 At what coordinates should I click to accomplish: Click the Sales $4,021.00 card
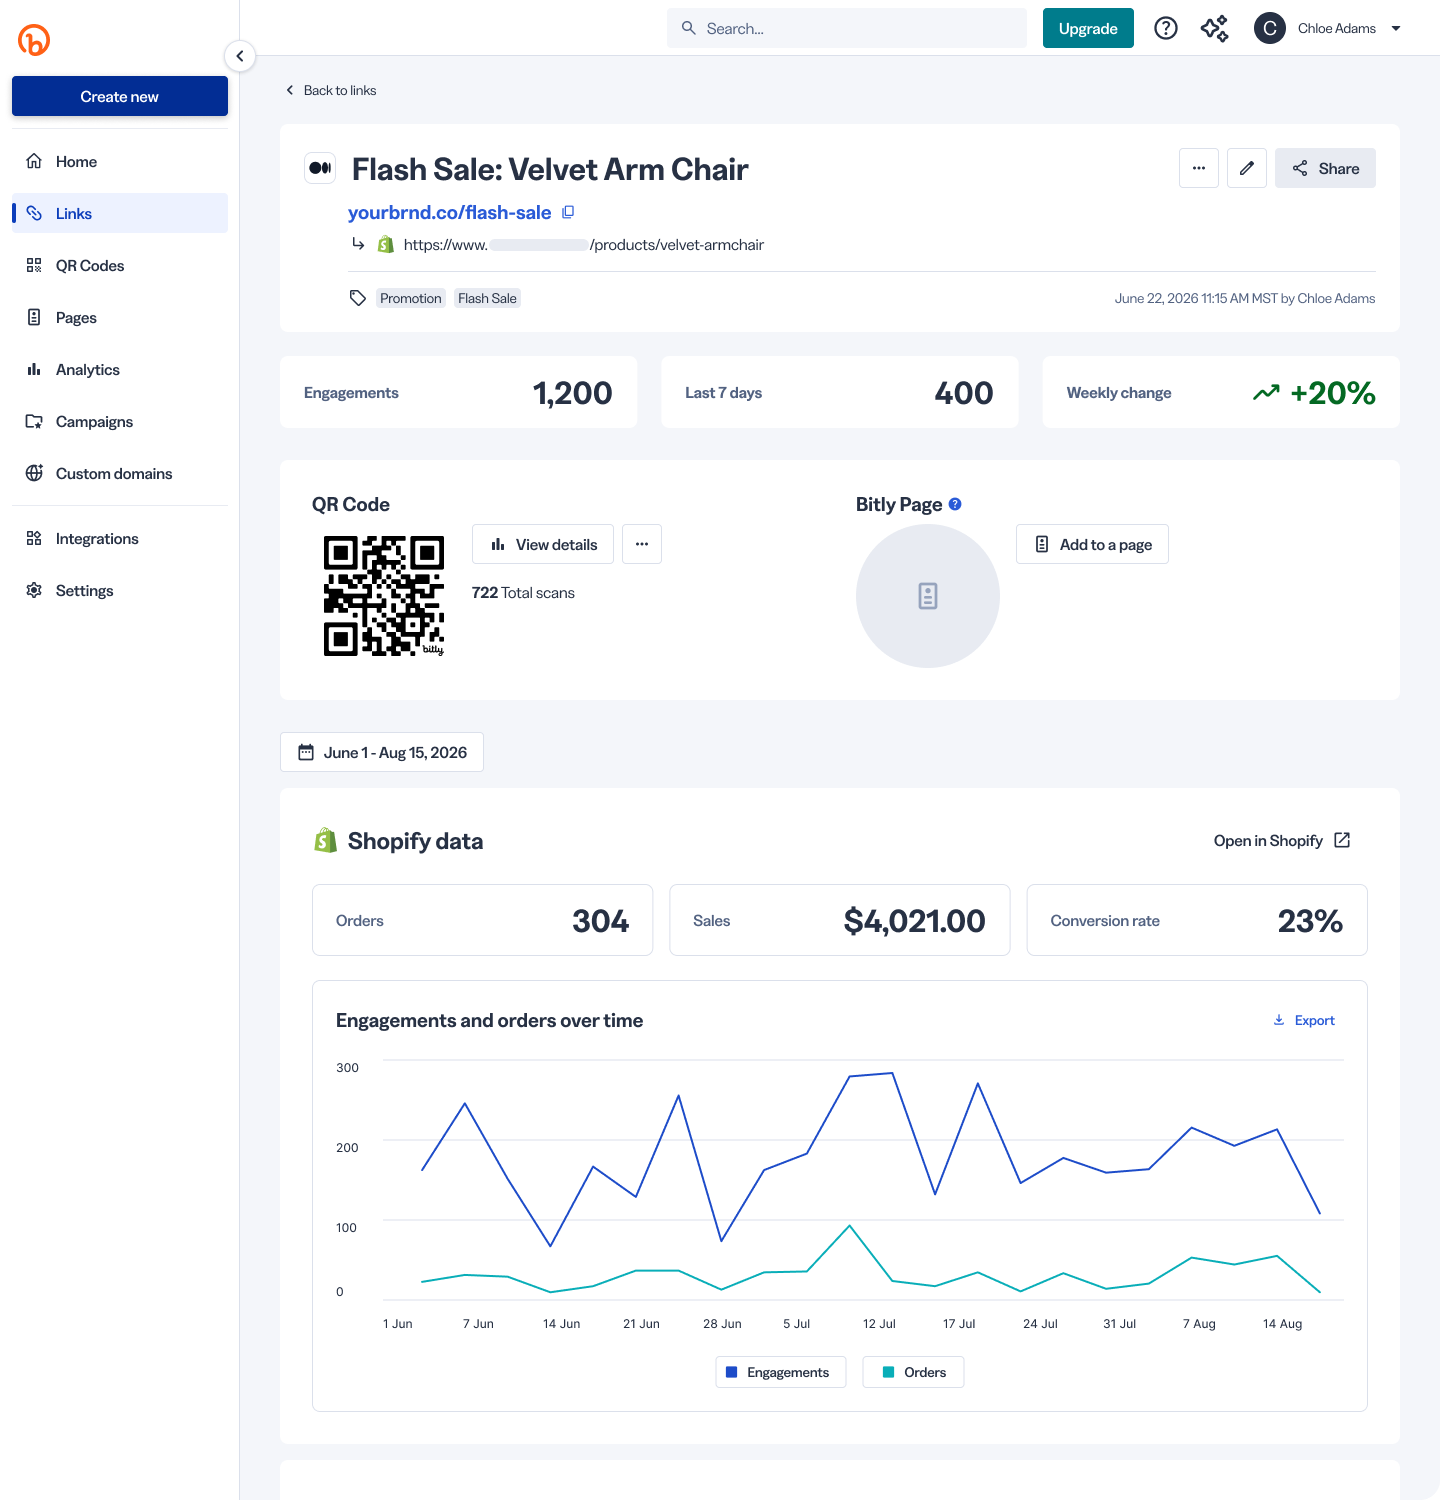tap(840, 920)
